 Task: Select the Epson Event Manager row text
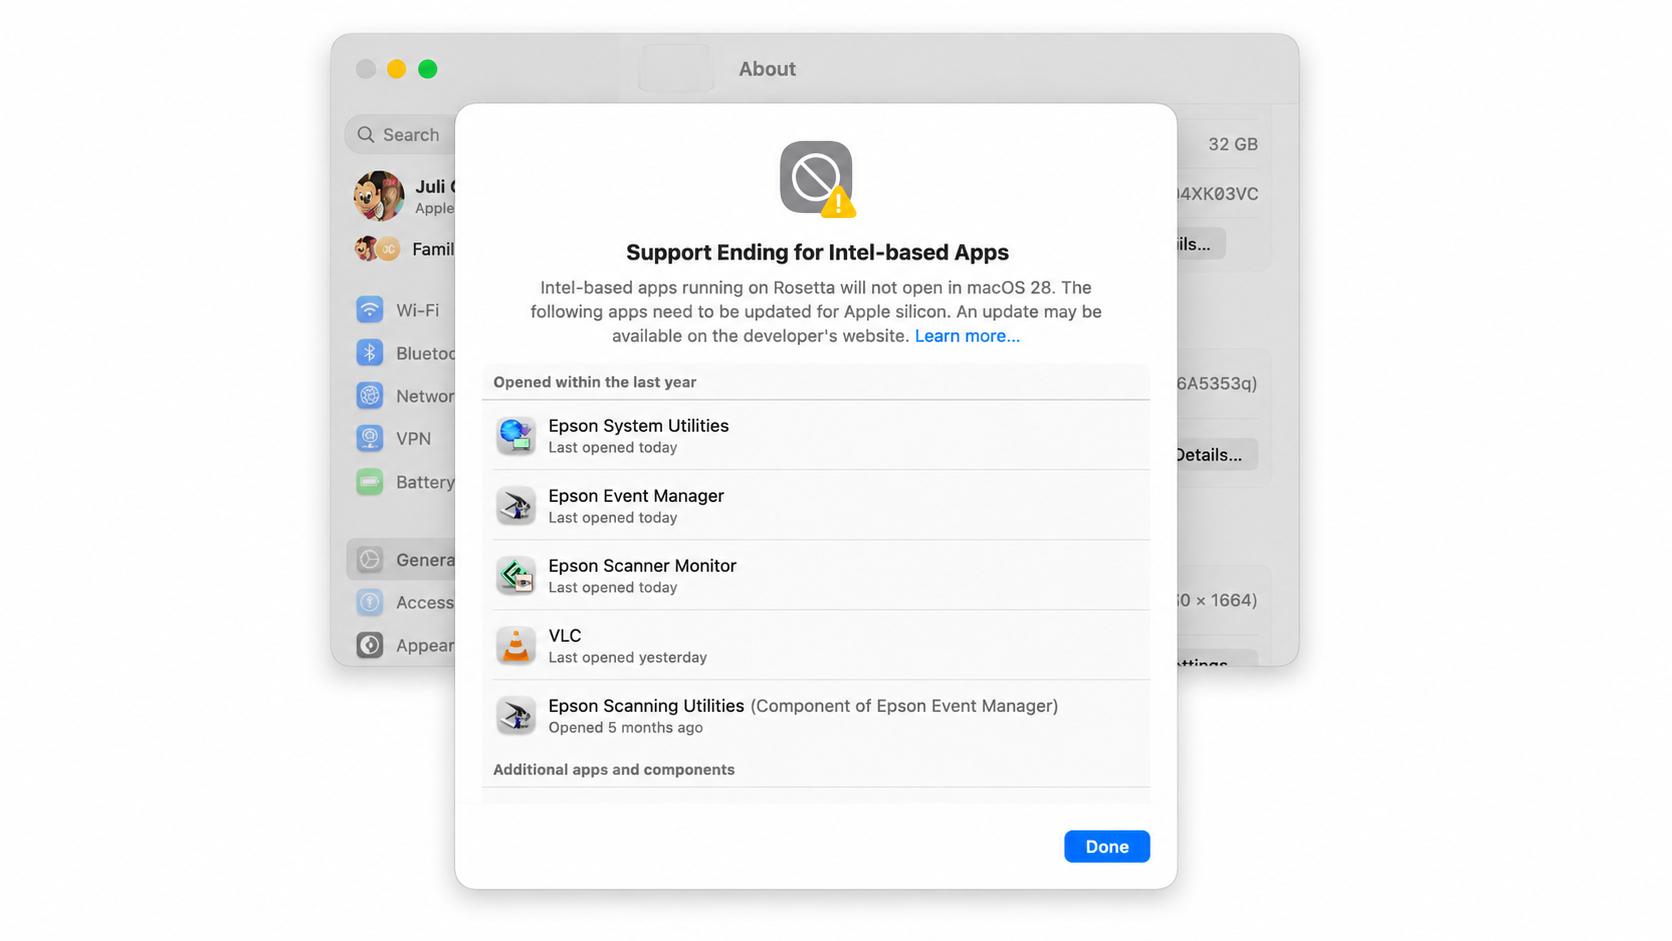(x=636, y=496)
